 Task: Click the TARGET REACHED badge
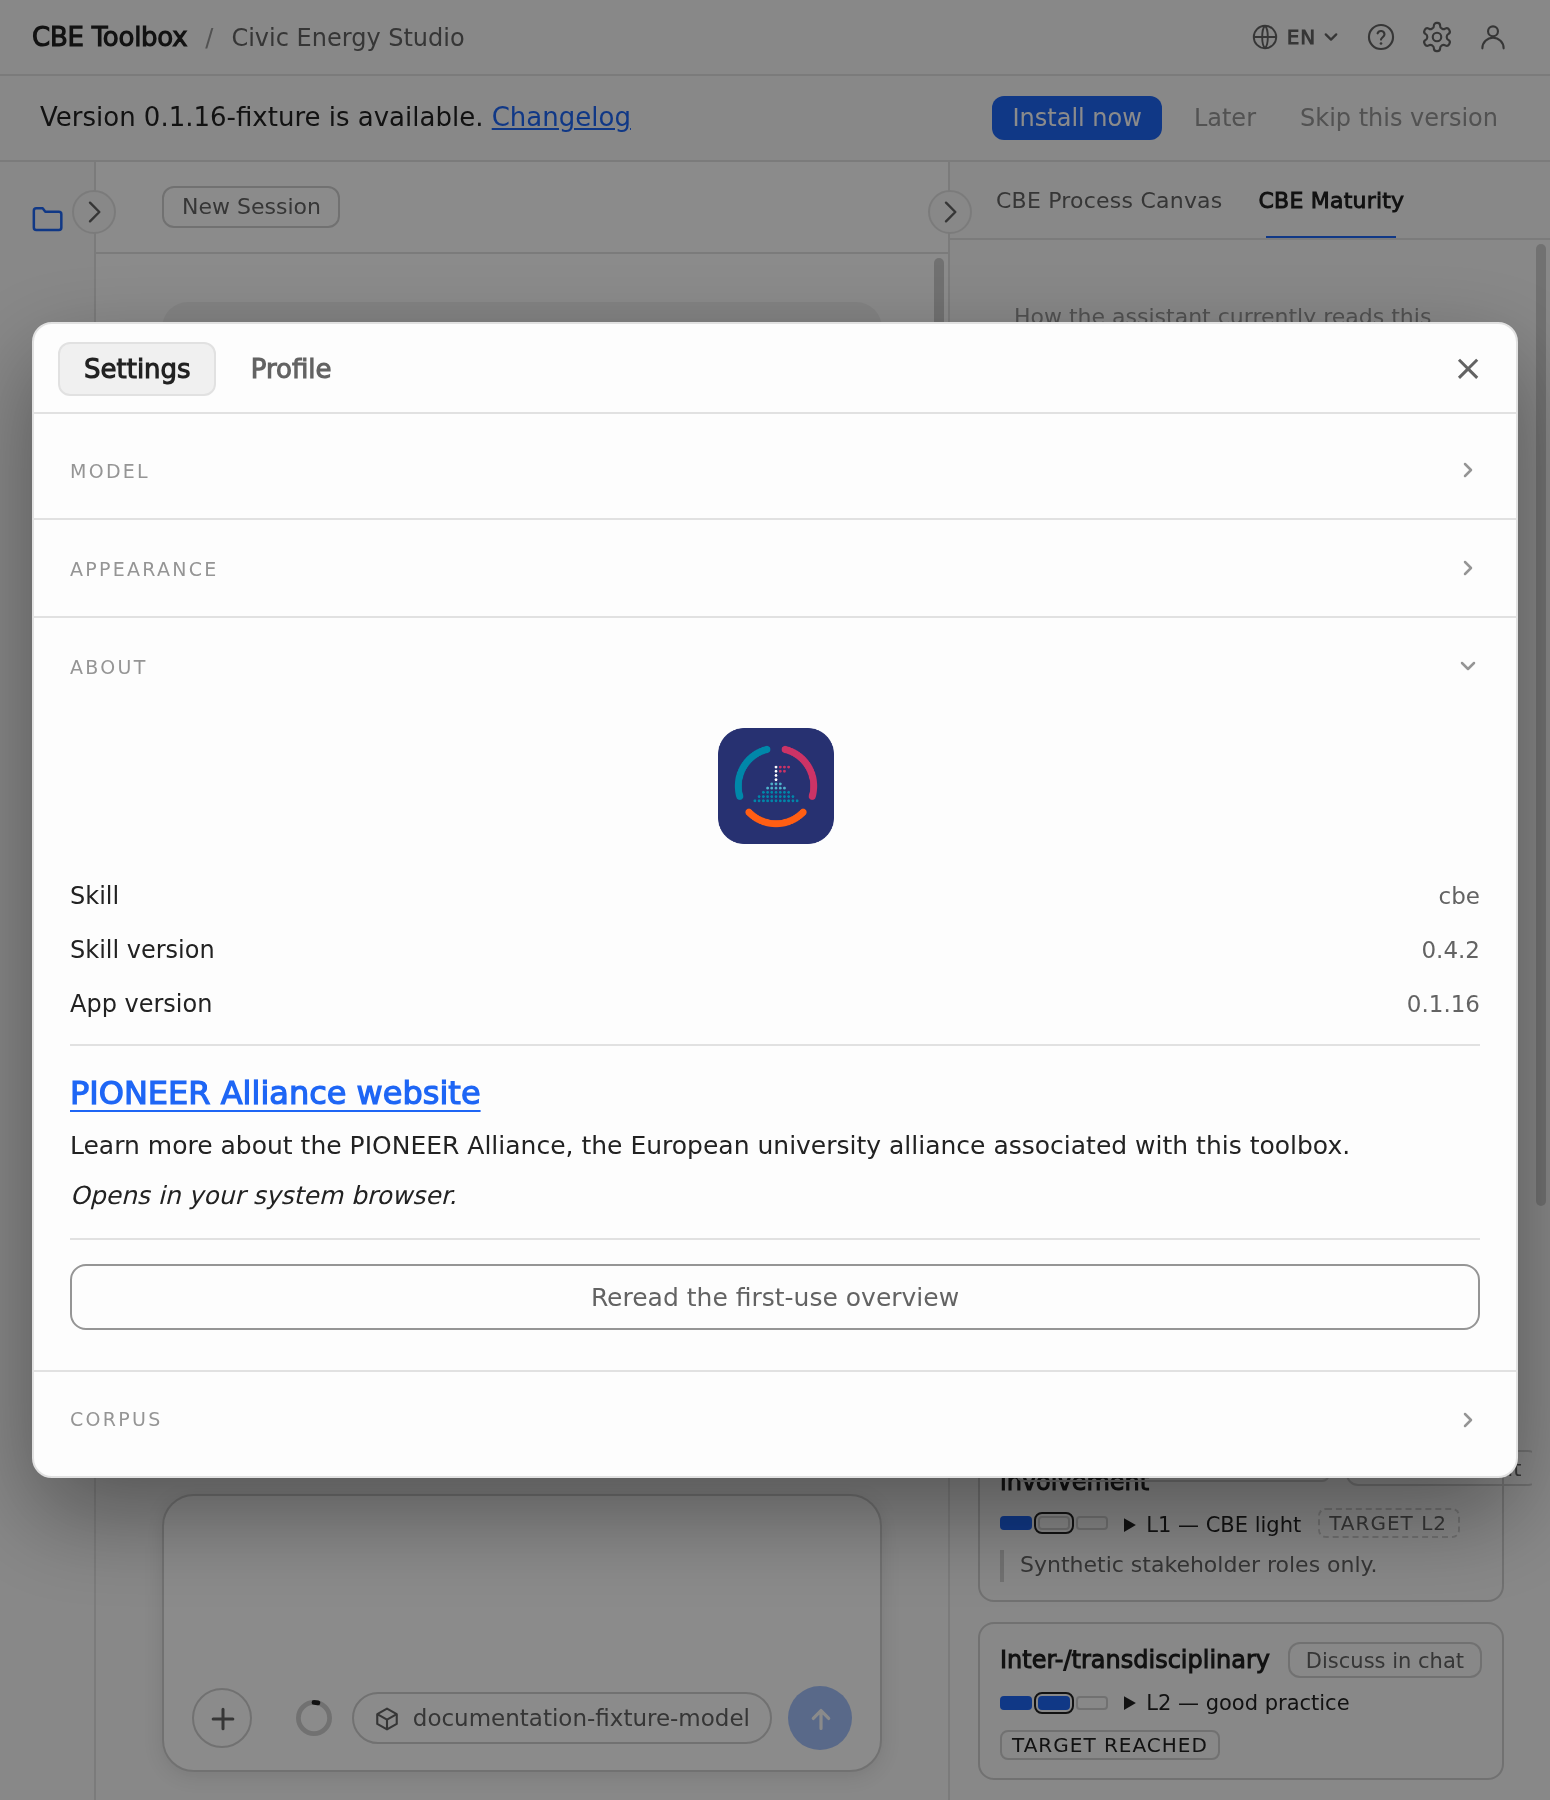(x=1110, y=1745)
